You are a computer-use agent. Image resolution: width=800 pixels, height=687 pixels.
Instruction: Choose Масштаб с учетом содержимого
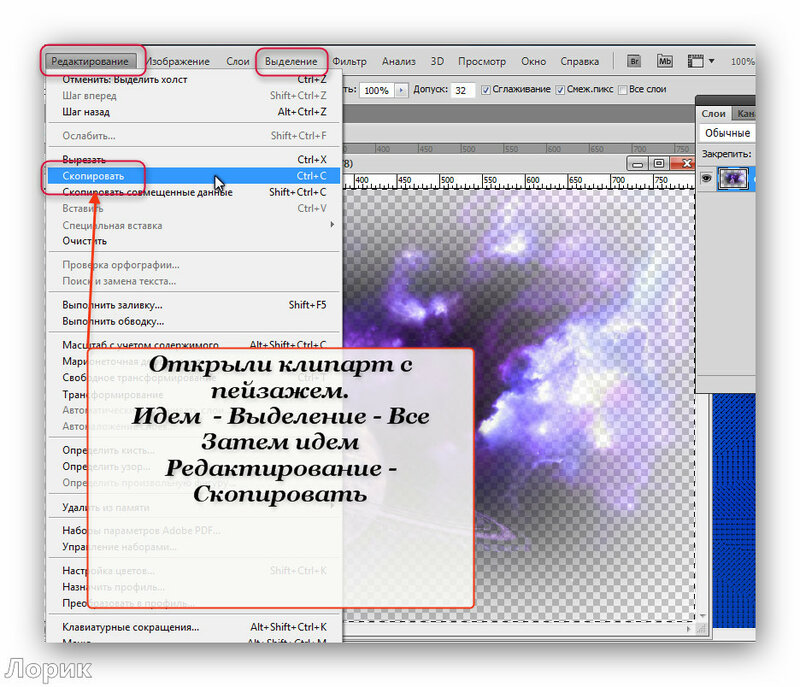click(194, 345)
